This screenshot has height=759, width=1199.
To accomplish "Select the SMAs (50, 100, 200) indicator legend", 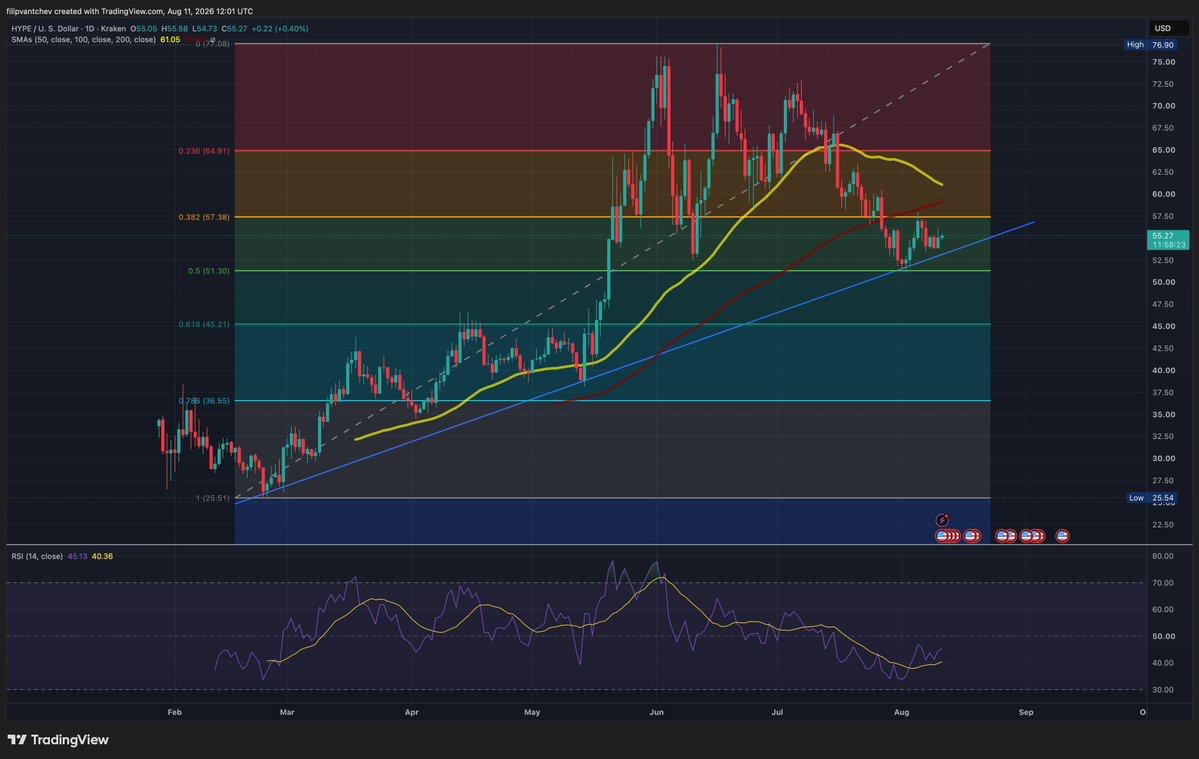I will 83,39.
